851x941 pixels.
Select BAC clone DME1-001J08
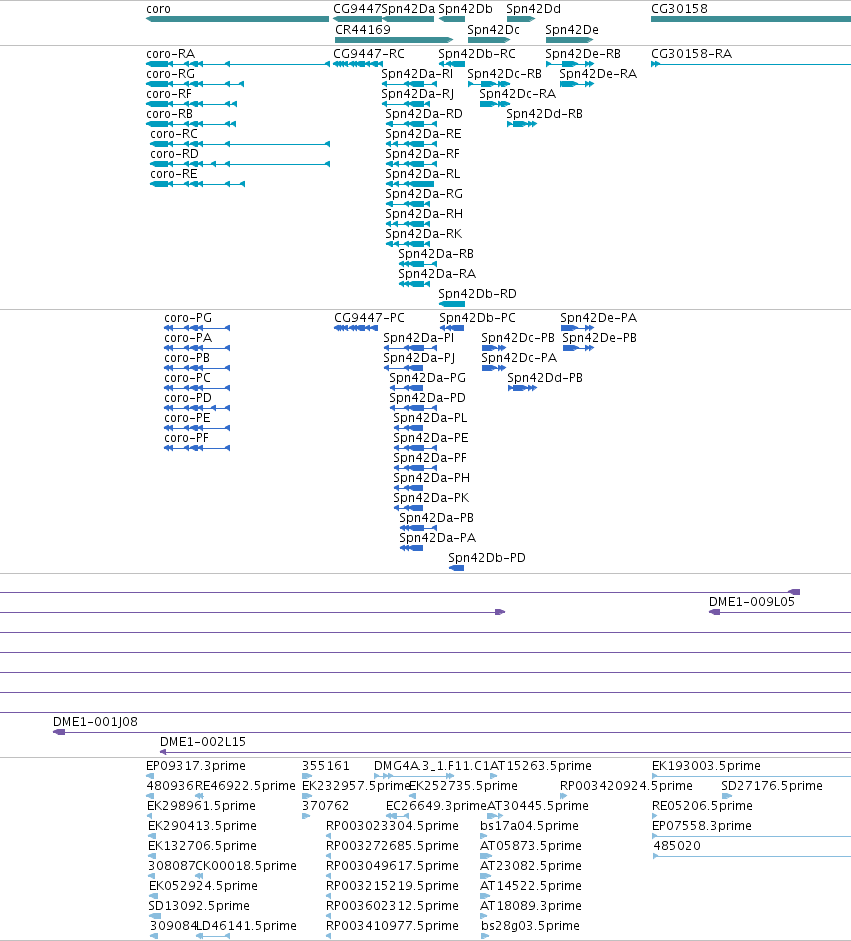[452, 732]
